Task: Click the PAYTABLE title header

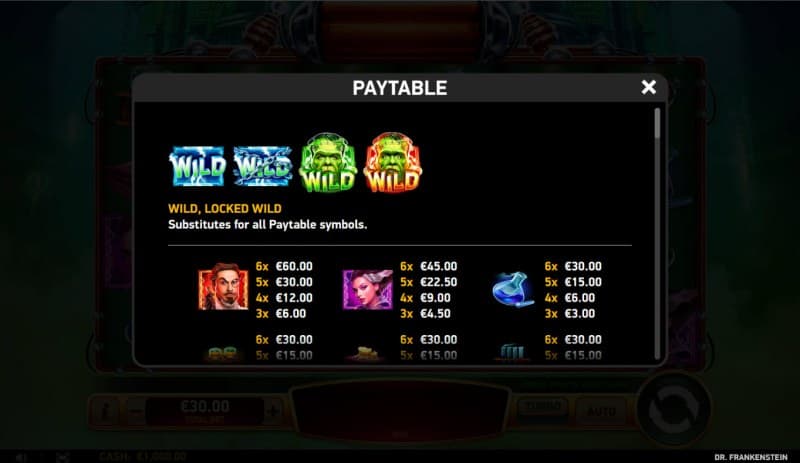Action: pos(399,88)
